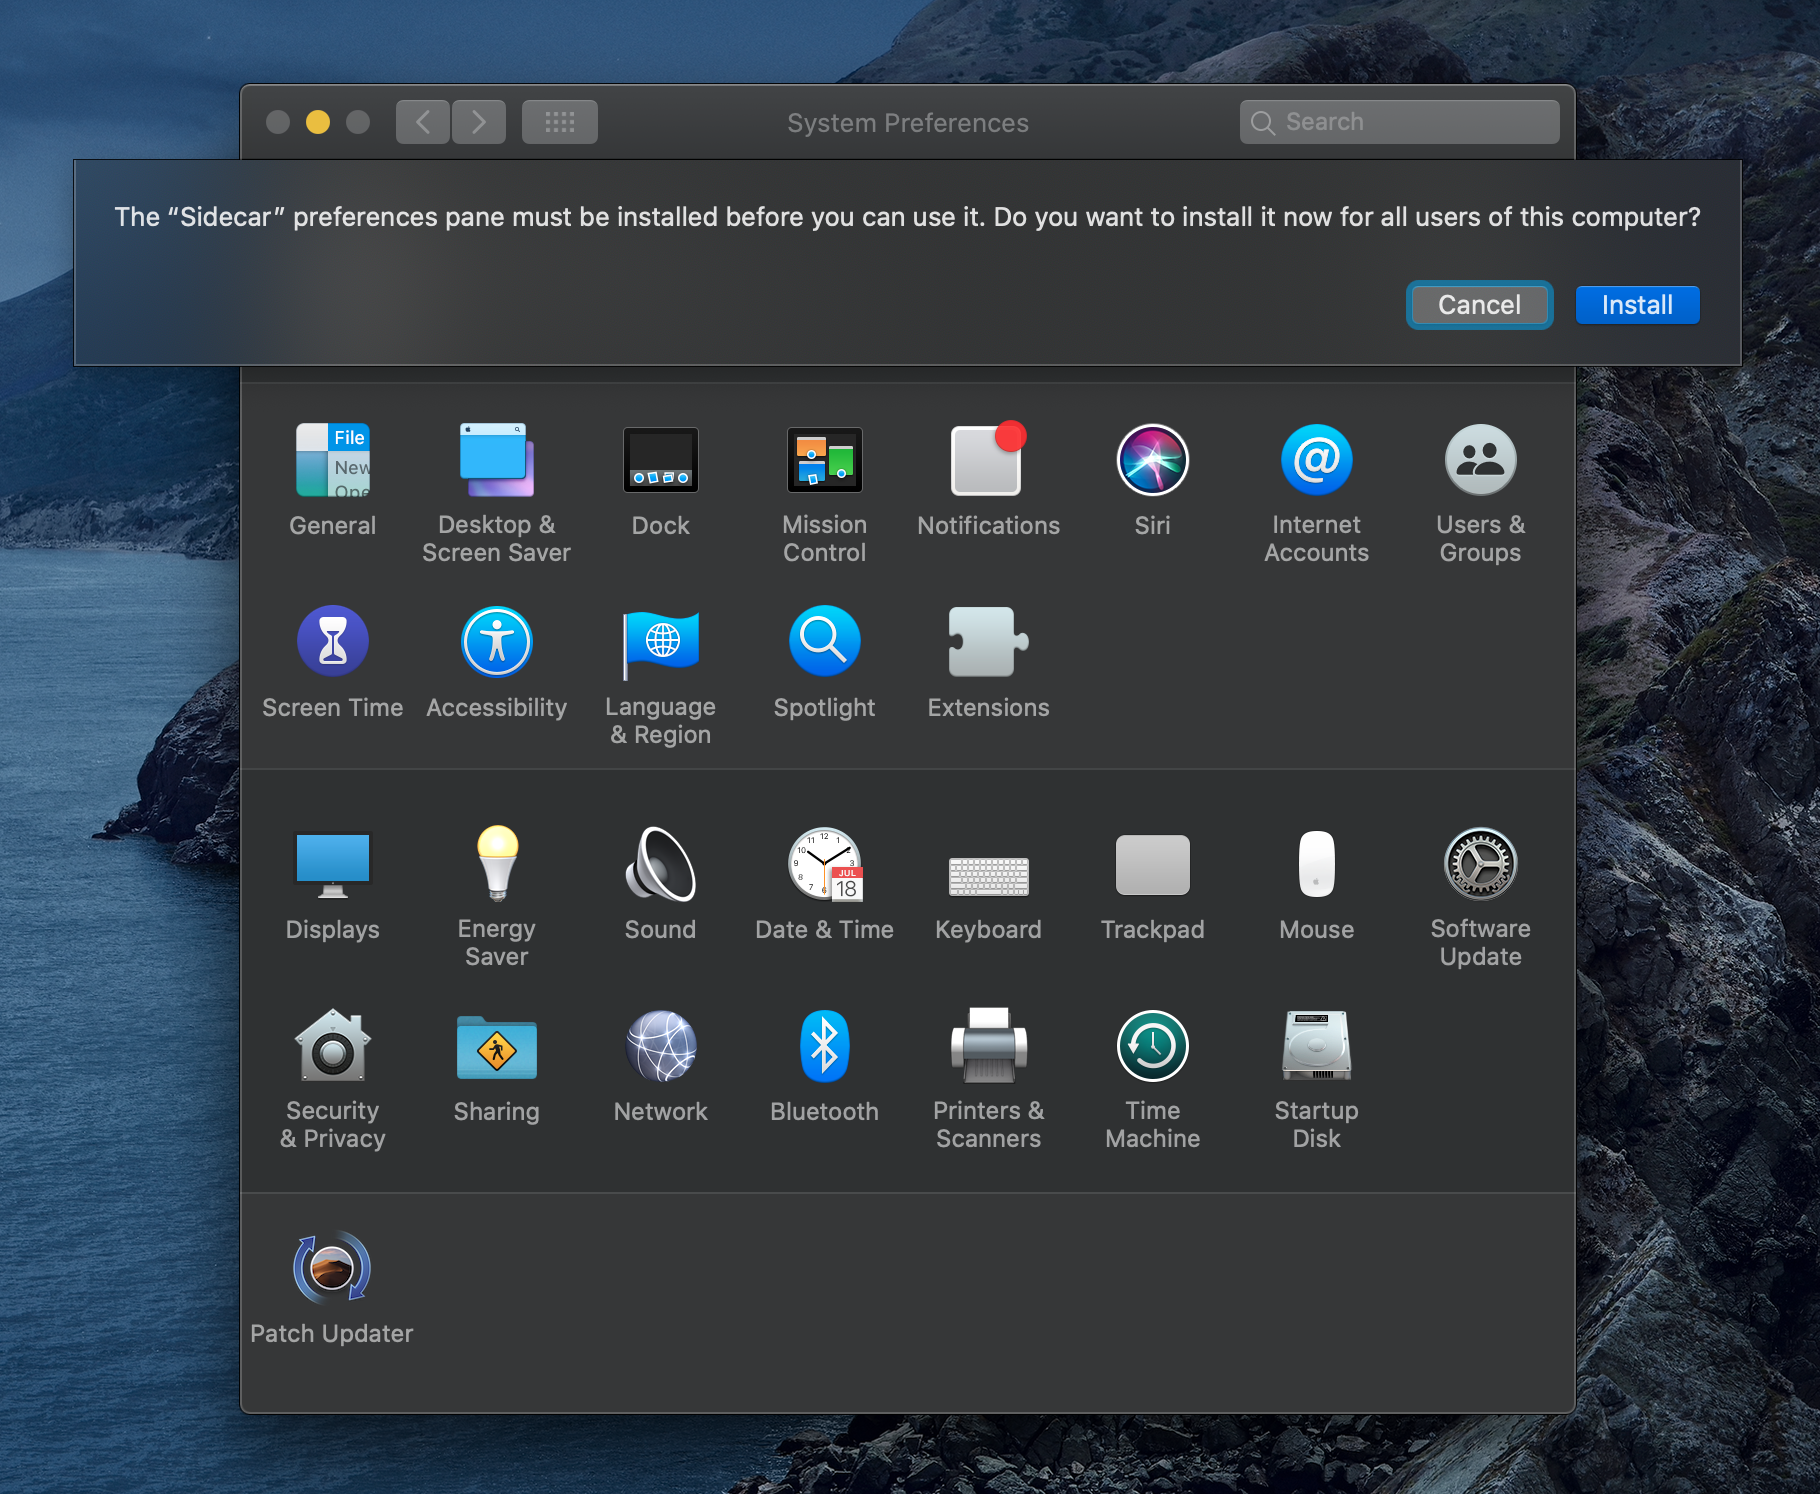Open the Notifications pane
The image size is (1820, 1494).
coord(988,461)
